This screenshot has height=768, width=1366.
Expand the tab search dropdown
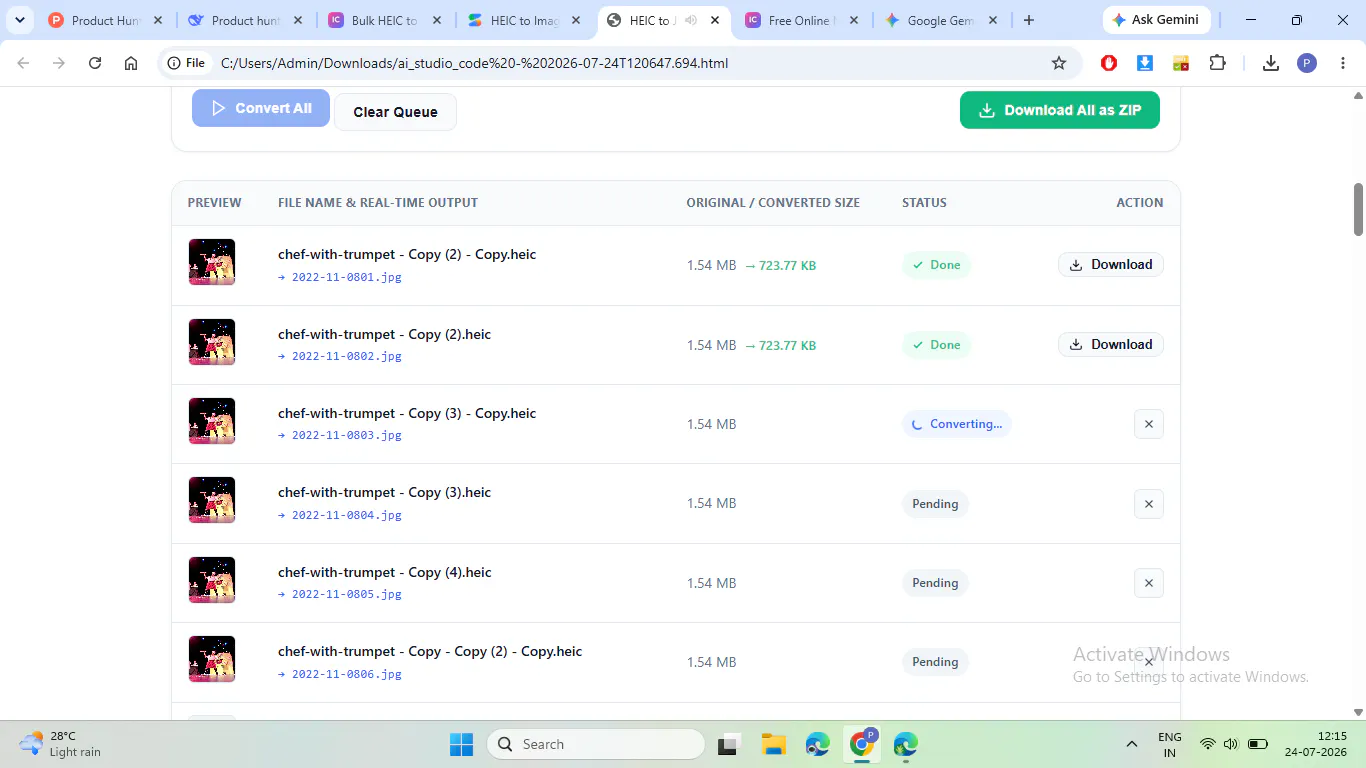pyautogui.click(x=19, y=20)
